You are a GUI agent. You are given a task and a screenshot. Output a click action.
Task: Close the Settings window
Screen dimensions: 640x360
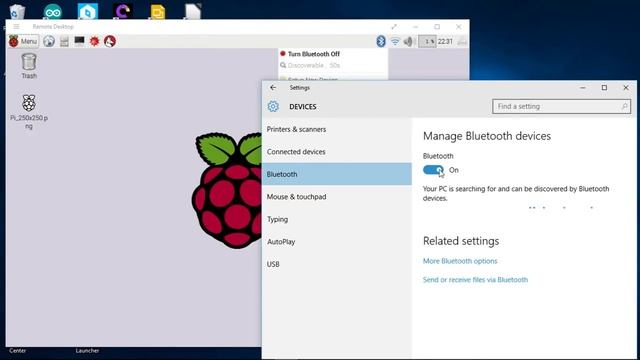click(626, 87)
